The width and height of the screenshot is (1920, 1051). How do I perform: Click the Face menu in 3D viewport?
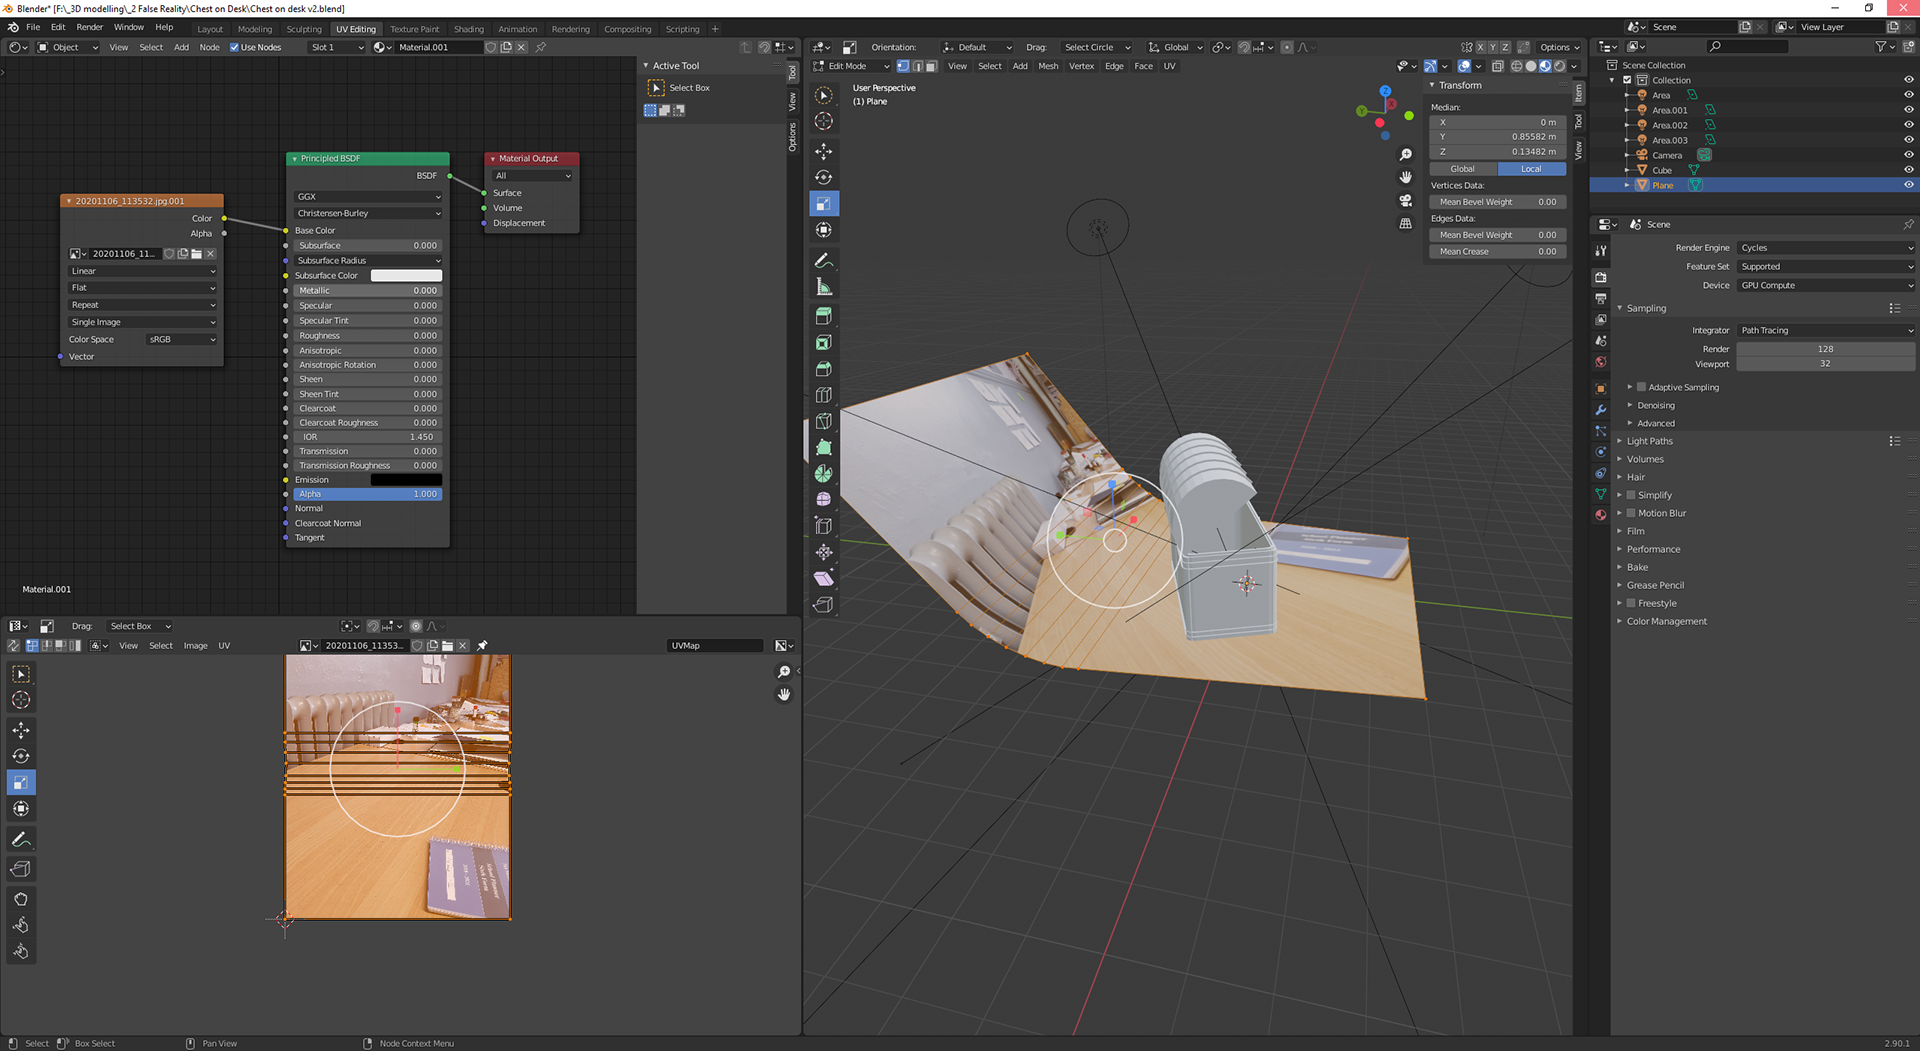[x=1143, y=66]
